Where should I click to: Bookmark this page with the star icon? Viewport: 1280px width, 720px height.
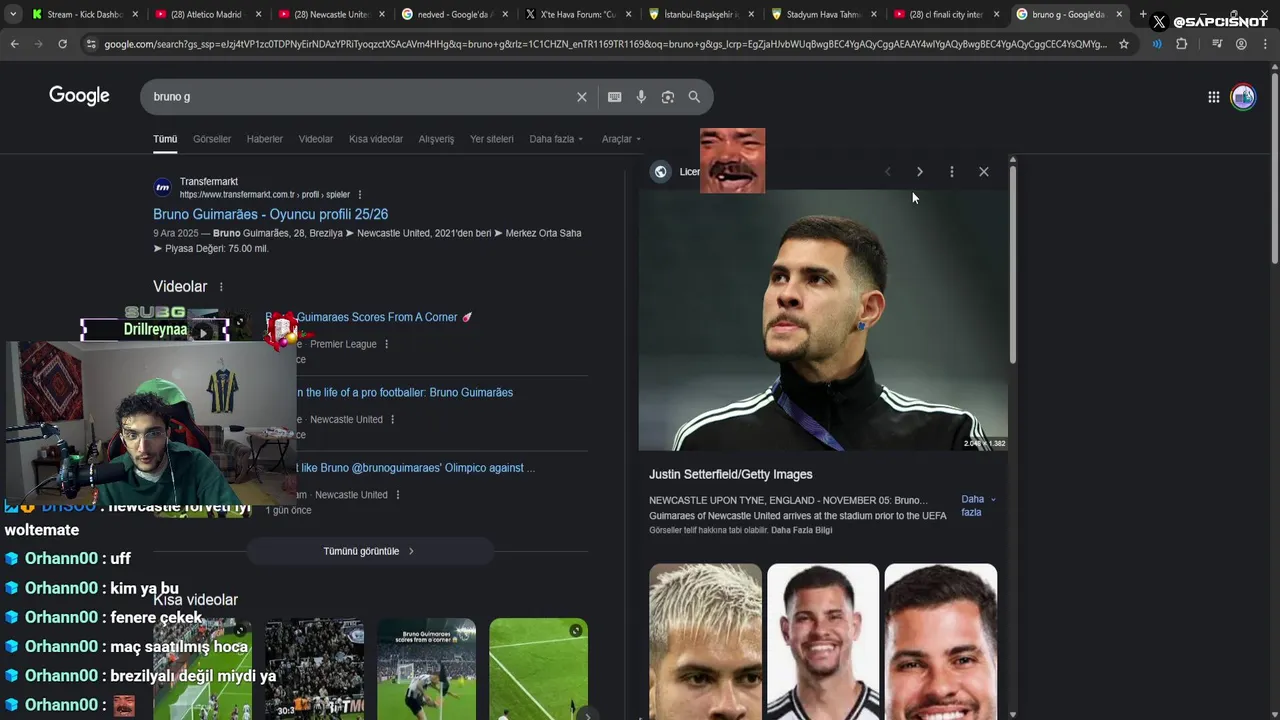pos(1124,44)
